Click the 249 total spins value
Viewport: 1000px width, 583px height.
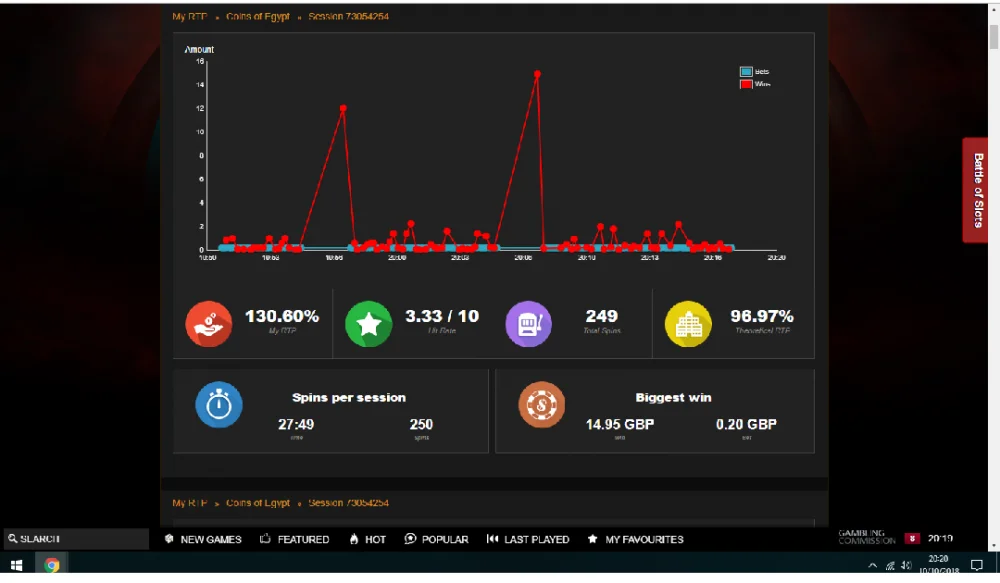pyautogui.click(x=601, y=316)
